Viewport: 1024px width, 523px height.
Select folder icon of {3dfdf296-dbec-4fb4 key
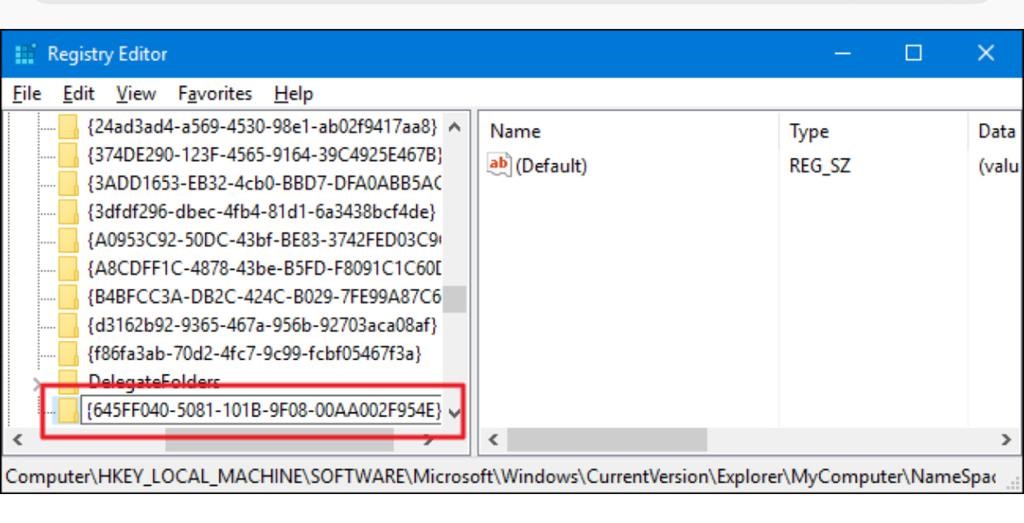point(68,212)
